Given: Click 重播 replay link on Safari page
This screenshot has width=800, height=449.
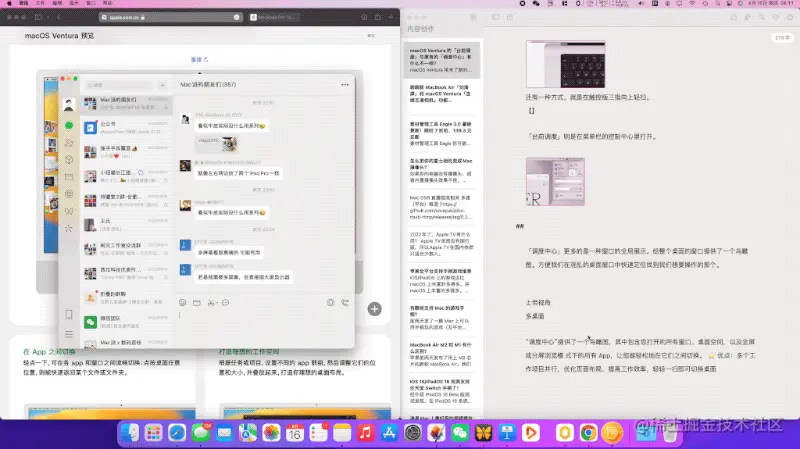Looking at the screenshot, I should click(199, 60).
